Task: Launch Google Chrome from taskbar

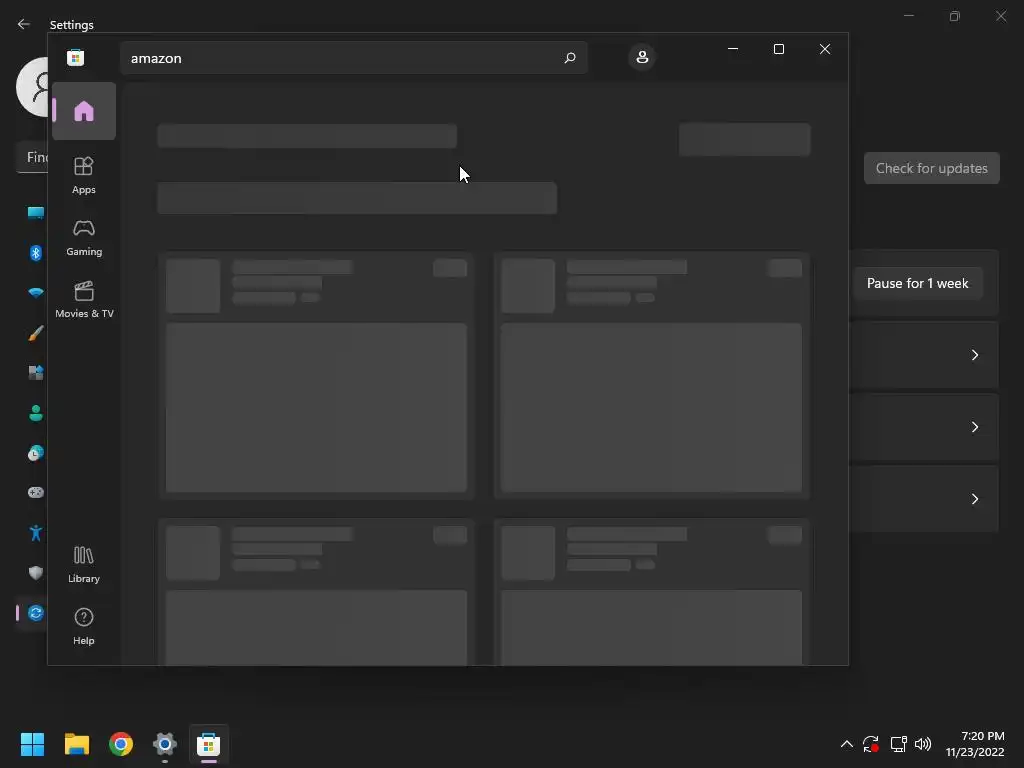Action: coord(121,744)
